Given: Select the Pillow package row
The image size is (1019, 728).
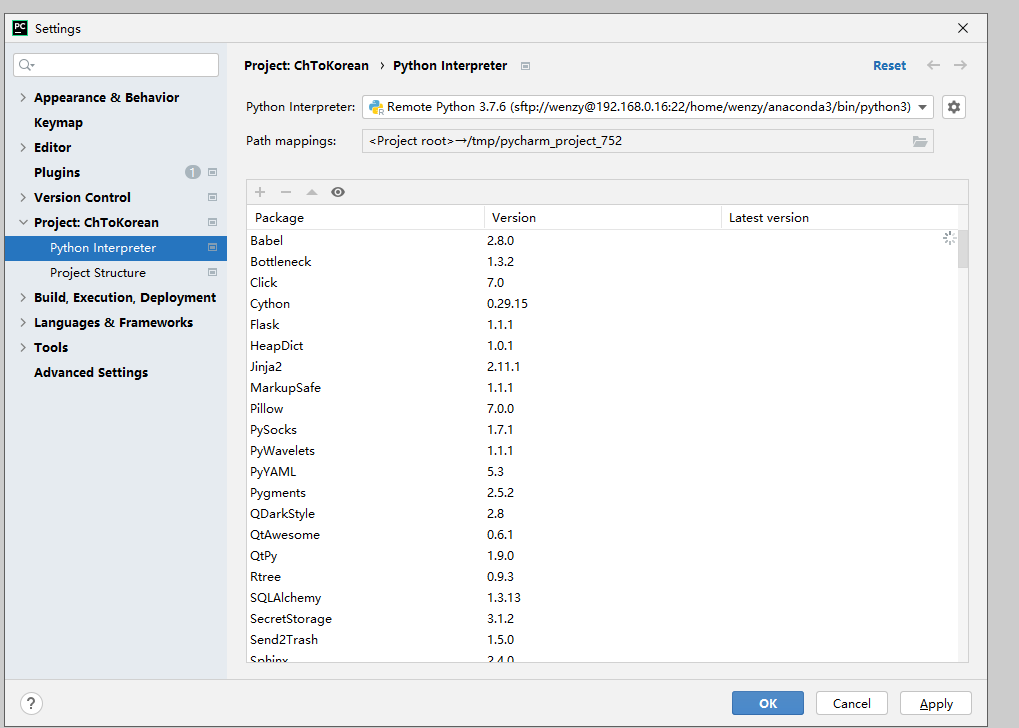Looking at the screenshot, I should point(602,409).
